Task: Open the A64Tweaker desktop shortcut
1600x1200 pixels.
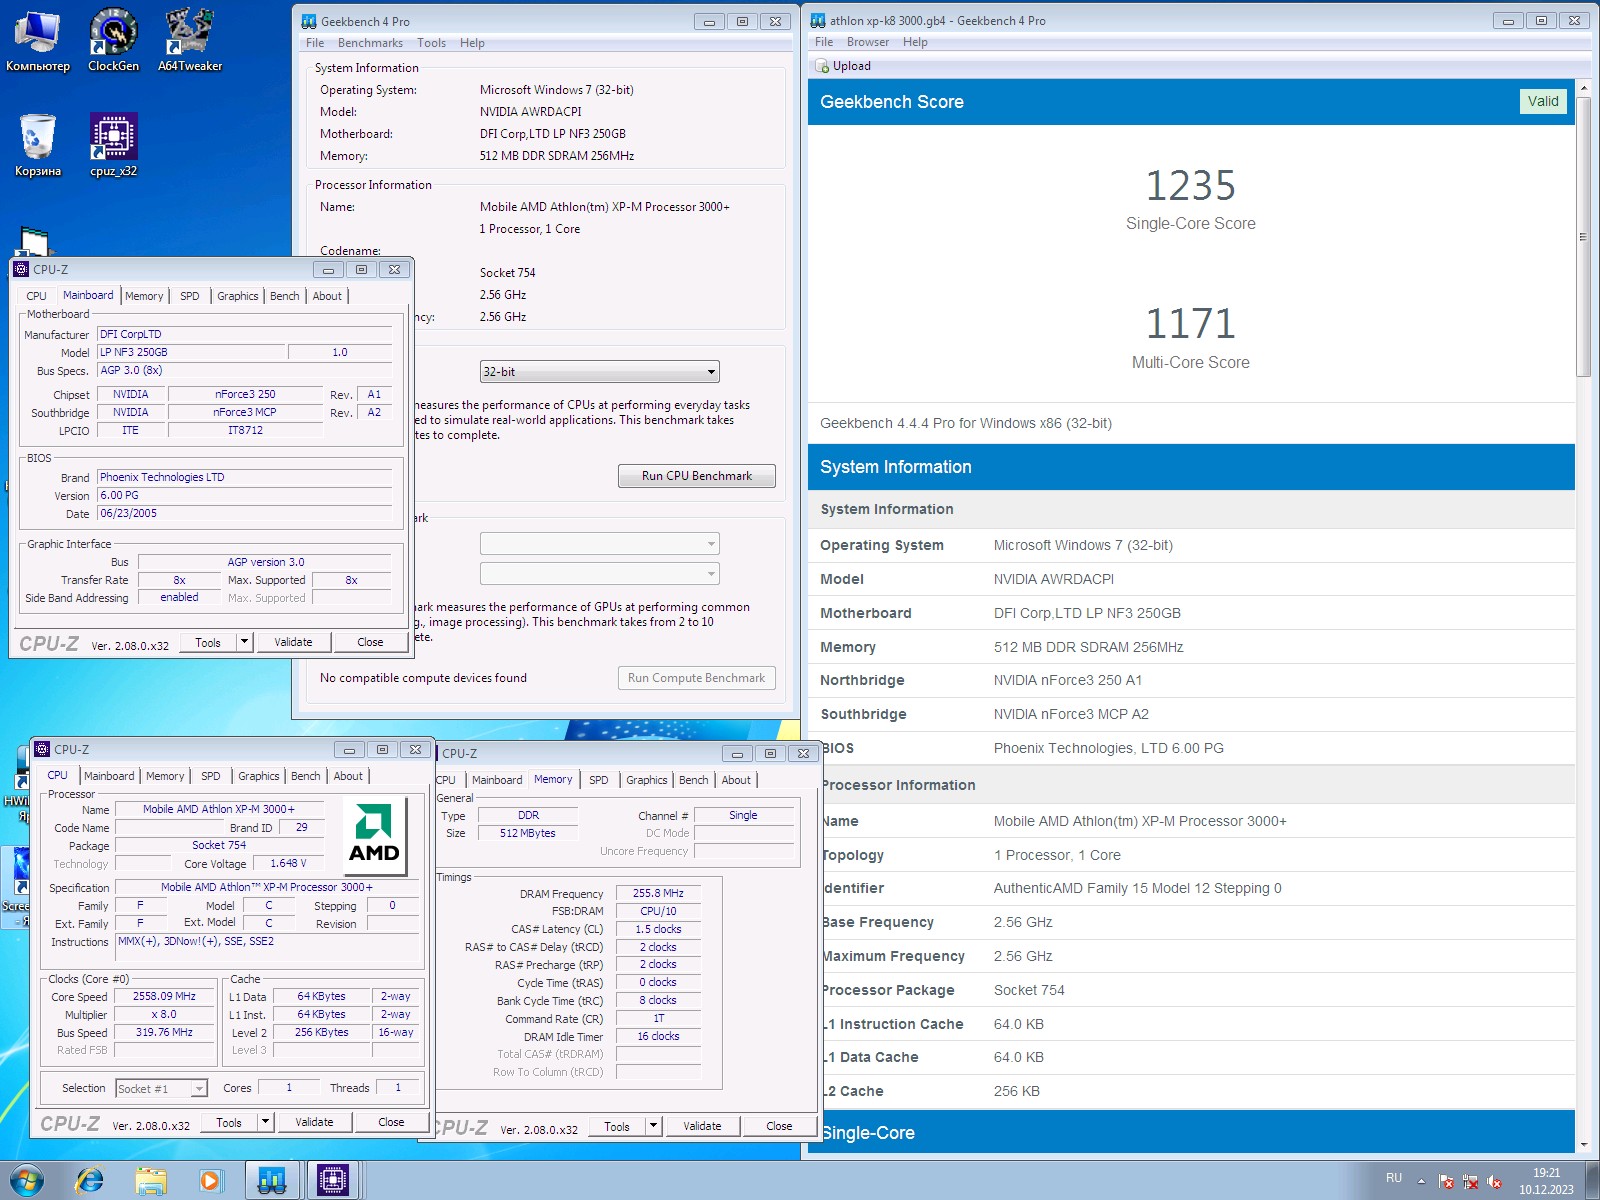Action: coord(190,40)
